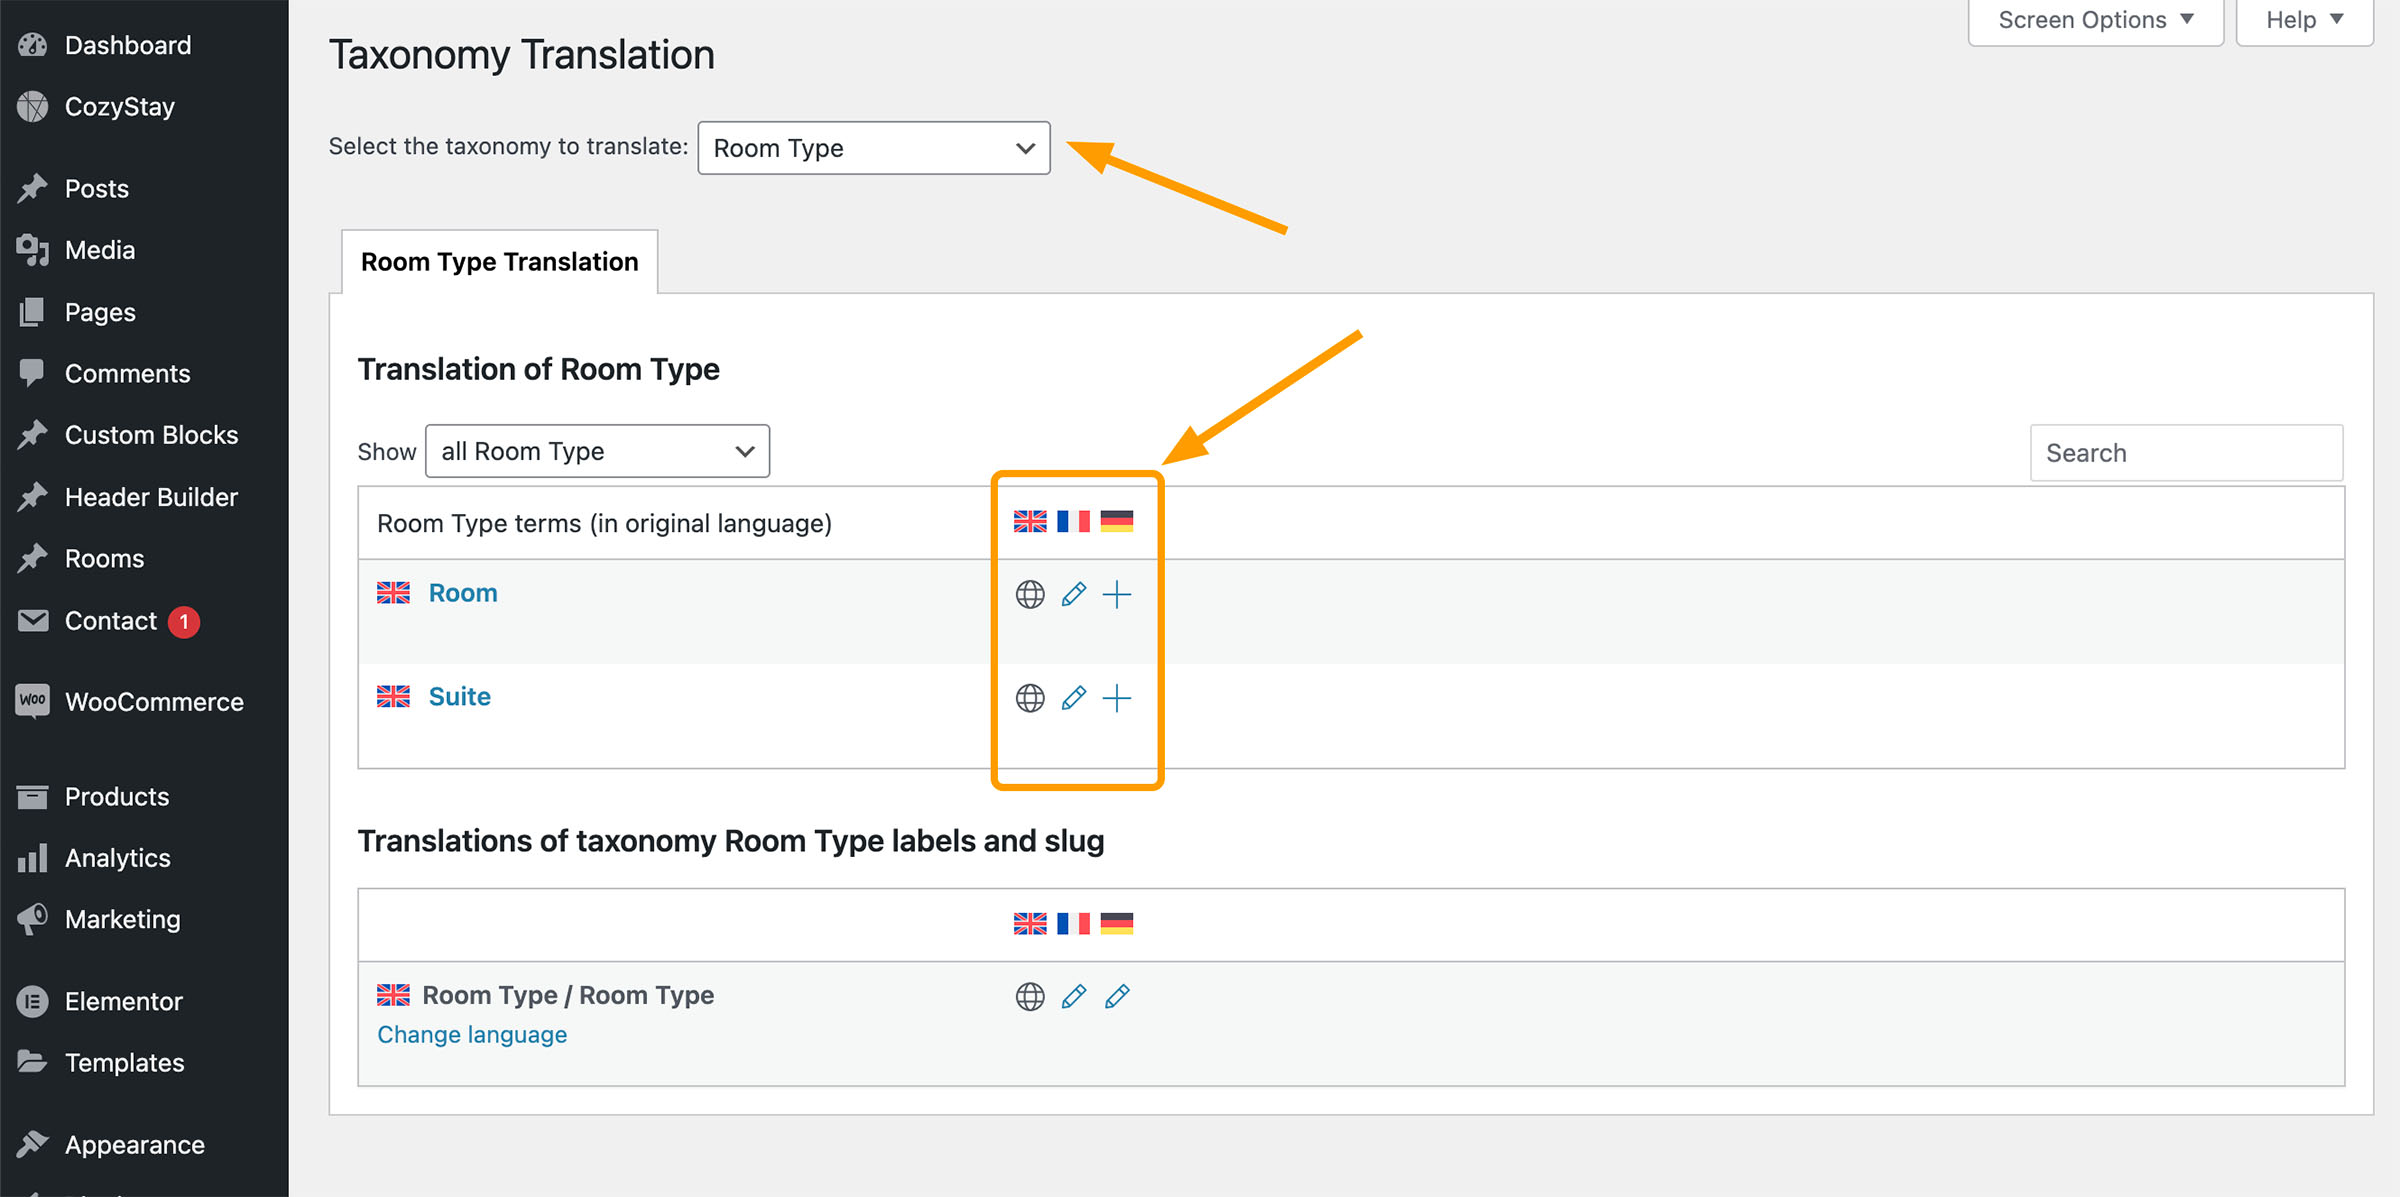Viewport: 2400px width, 1197px height.
Task: Open the taxonomy selection dropdown
Action: click(873, 148)
